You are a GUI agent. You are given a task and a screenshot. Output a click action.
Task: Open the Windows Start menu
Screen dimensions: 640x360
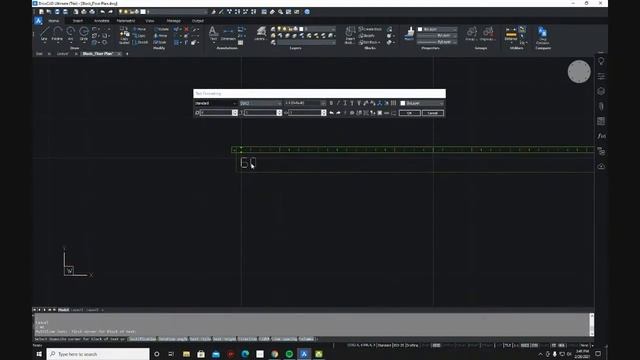[39, 354]
